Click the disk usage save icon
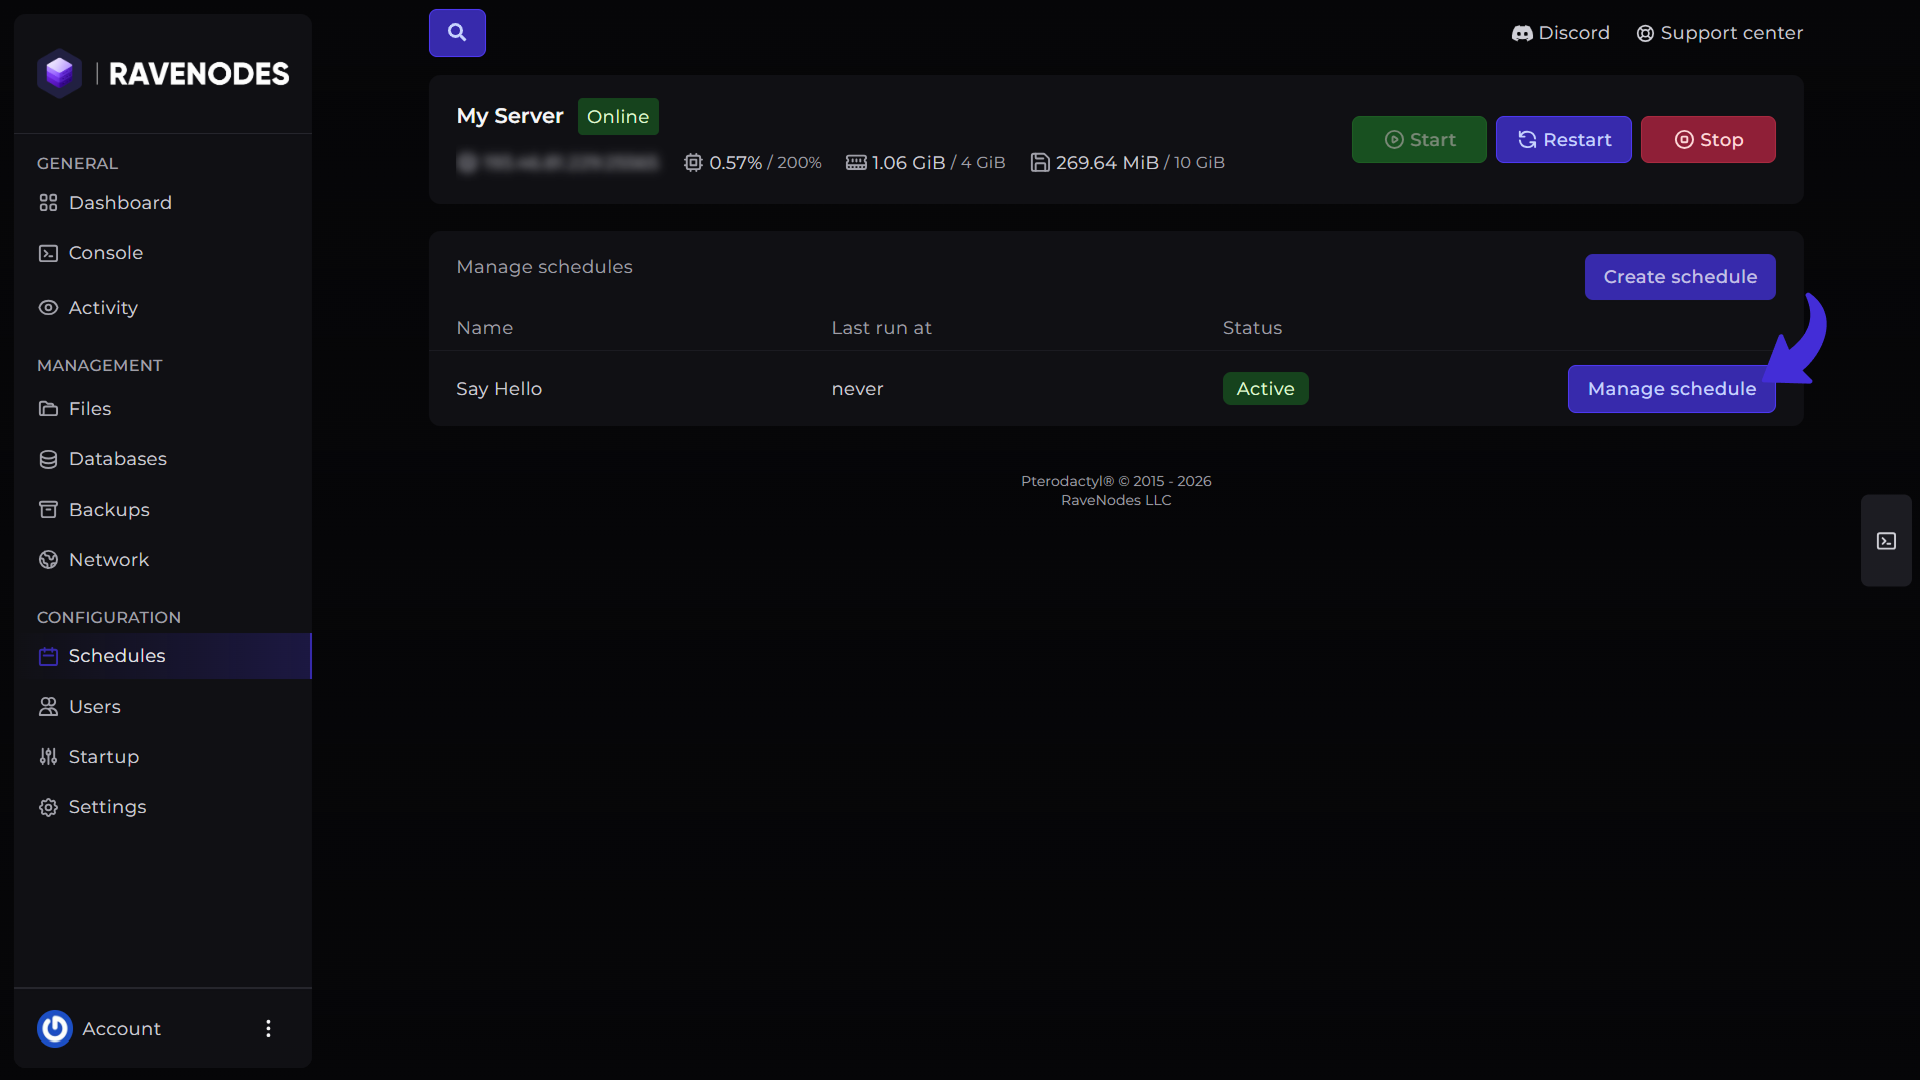The width and height of the screenshot is (1920, 1080). point(1040,163)
